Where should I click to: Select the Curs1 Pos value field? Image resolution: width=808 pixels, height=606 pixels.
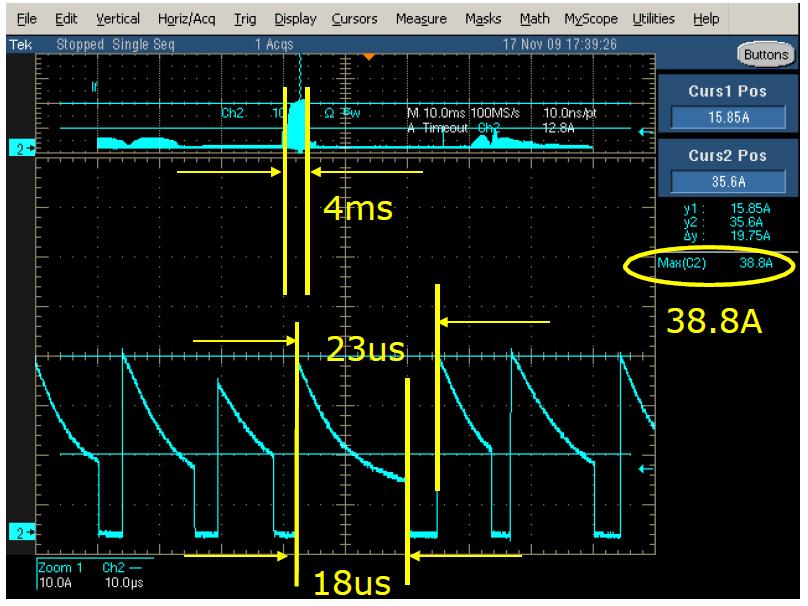(x=728, y=118)
